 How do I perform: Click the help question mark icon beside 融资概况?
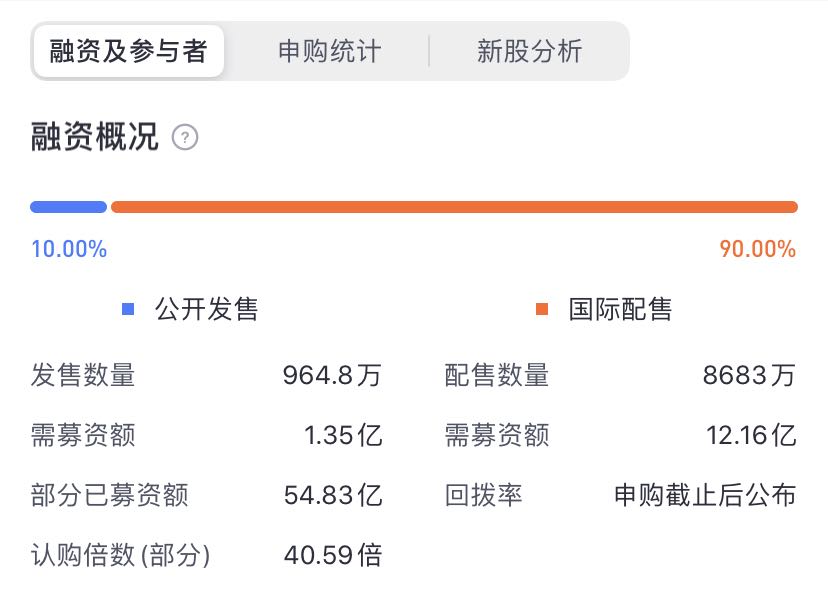185,138
